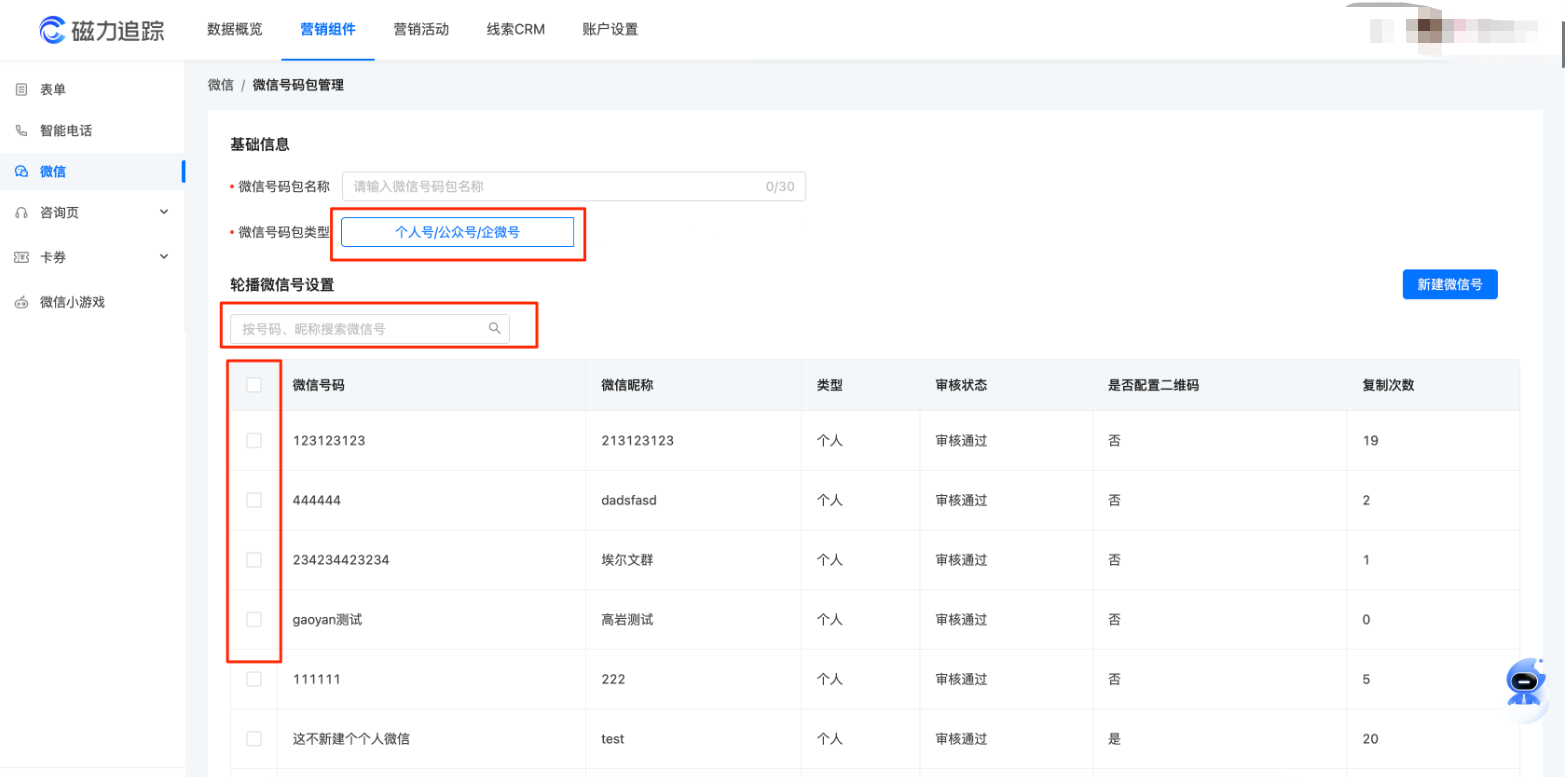
Task: Click the 磁力追踪 logo icon
Action: [52, 30]
